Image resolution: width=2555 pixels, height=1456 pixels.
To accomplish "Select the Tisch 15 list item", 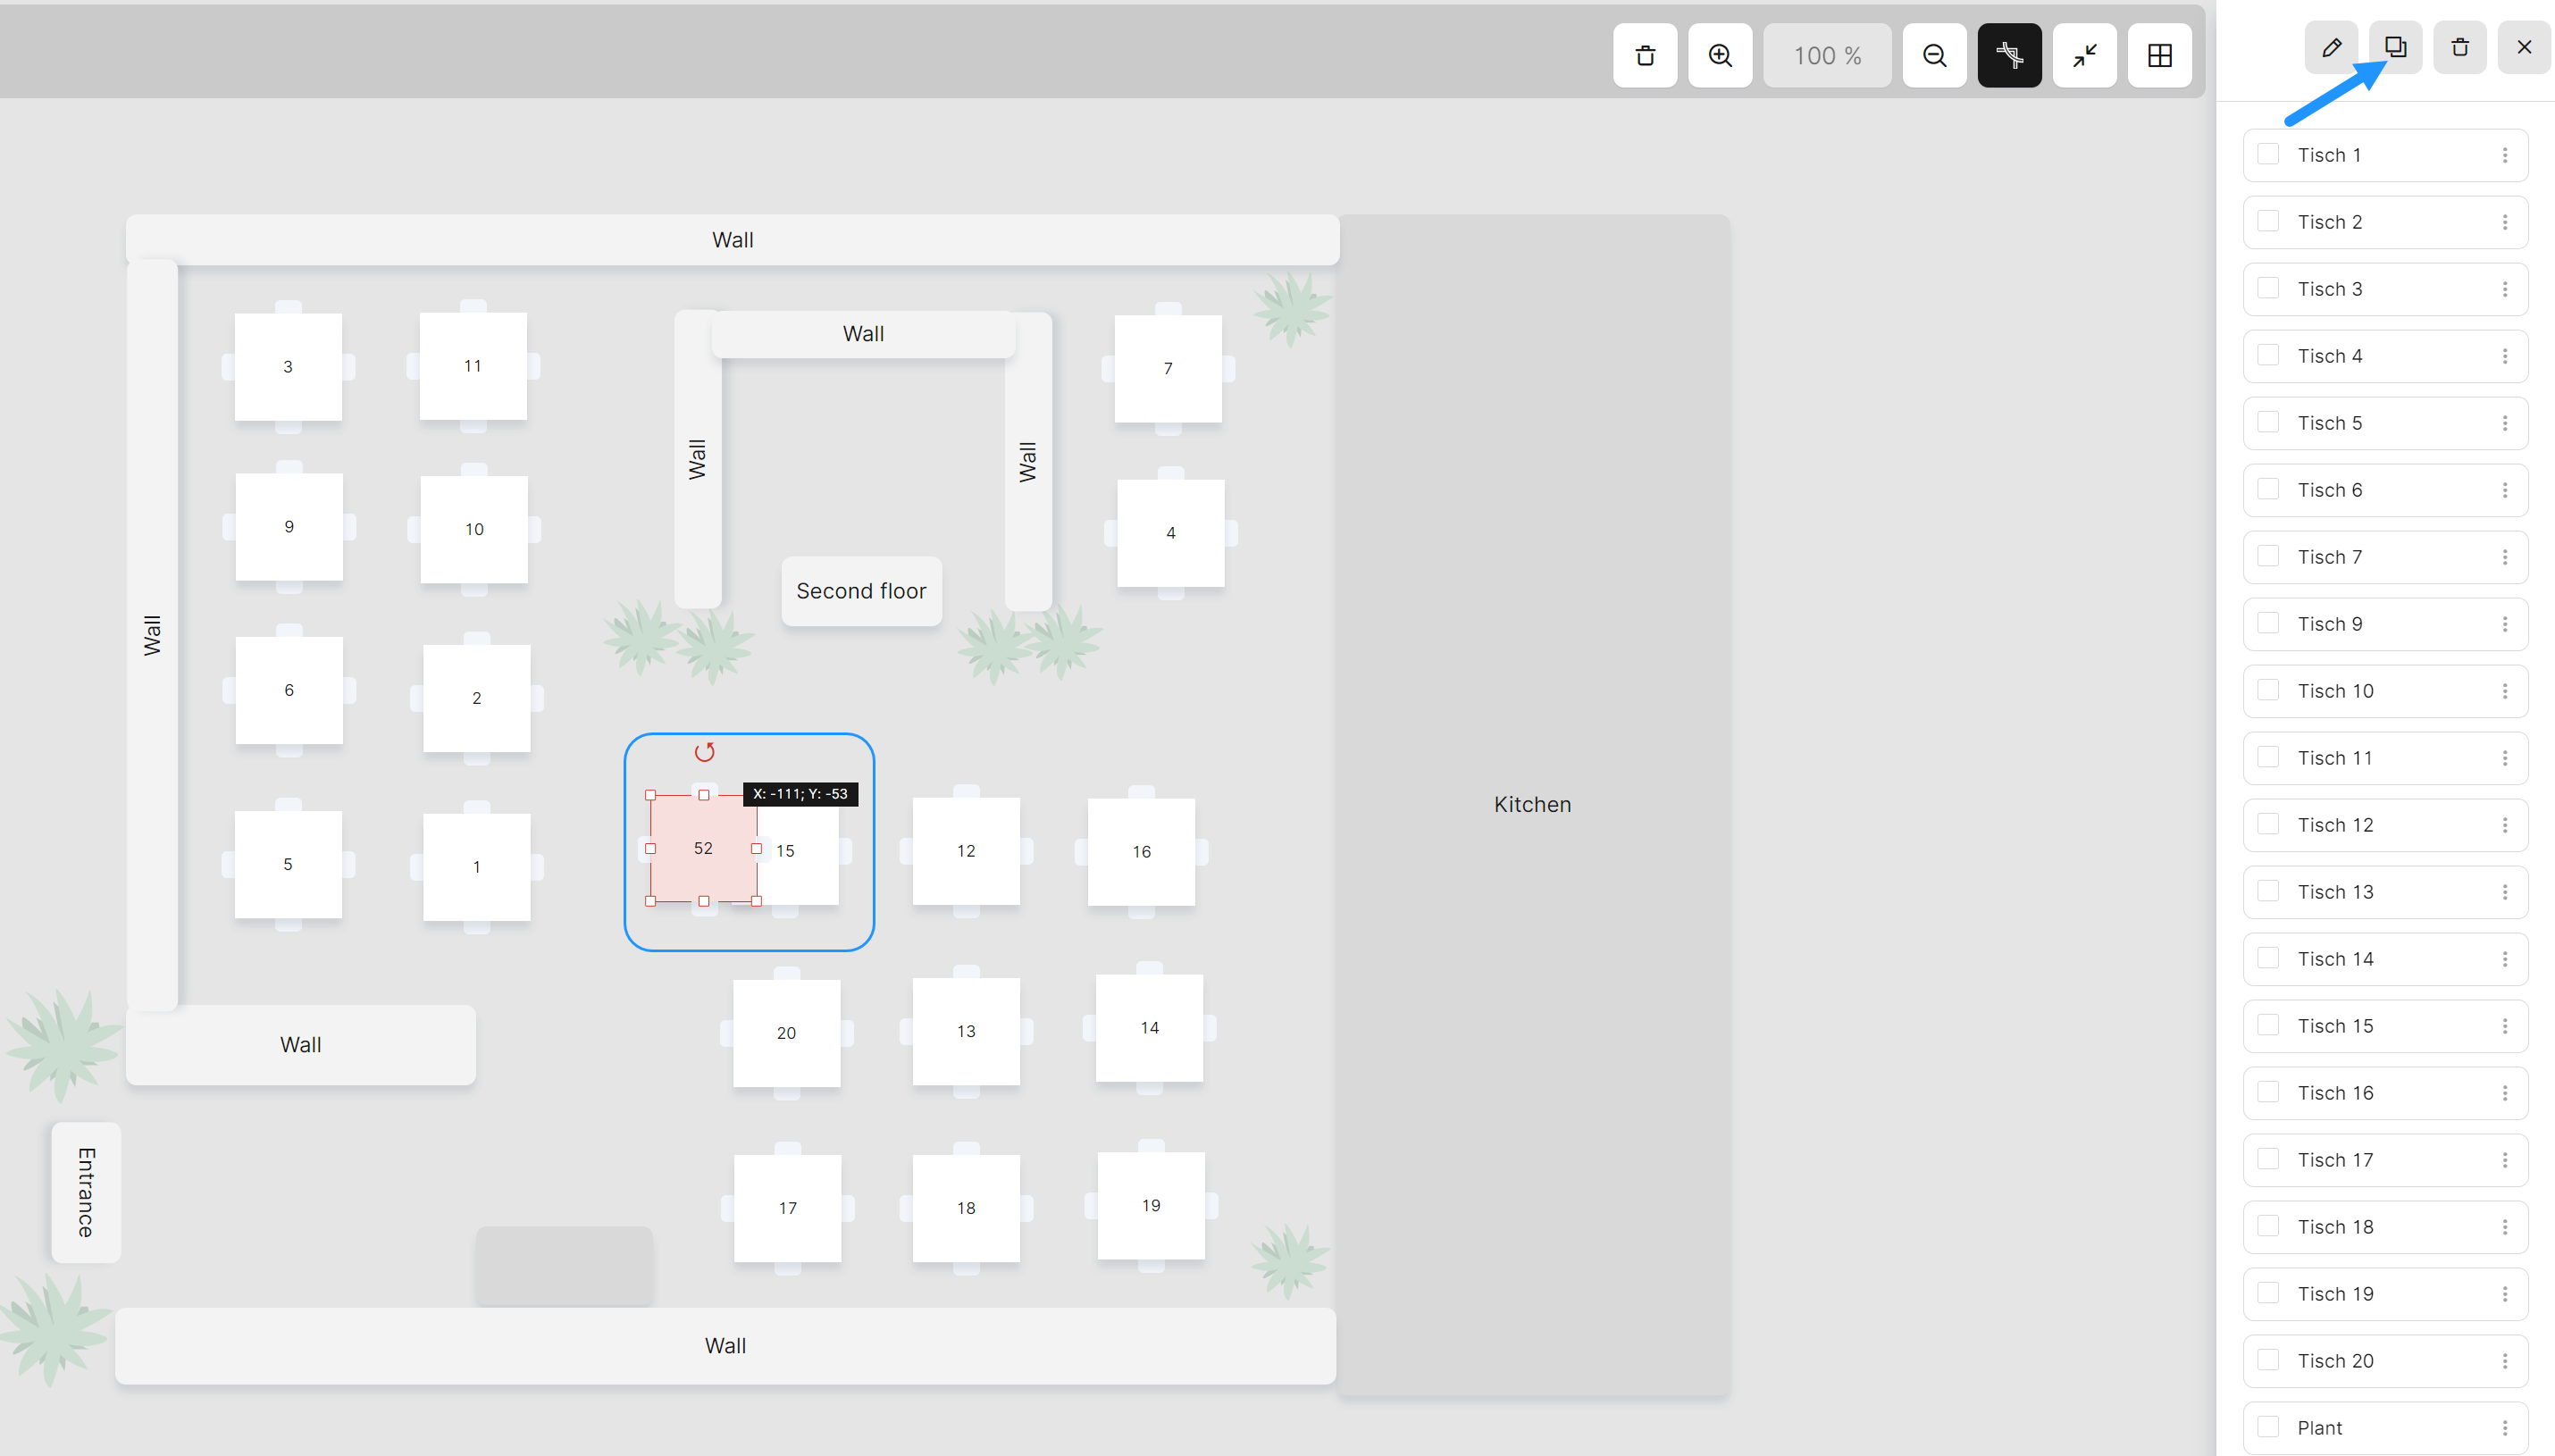I will pyautogui.click(x=2384, y=1026).
